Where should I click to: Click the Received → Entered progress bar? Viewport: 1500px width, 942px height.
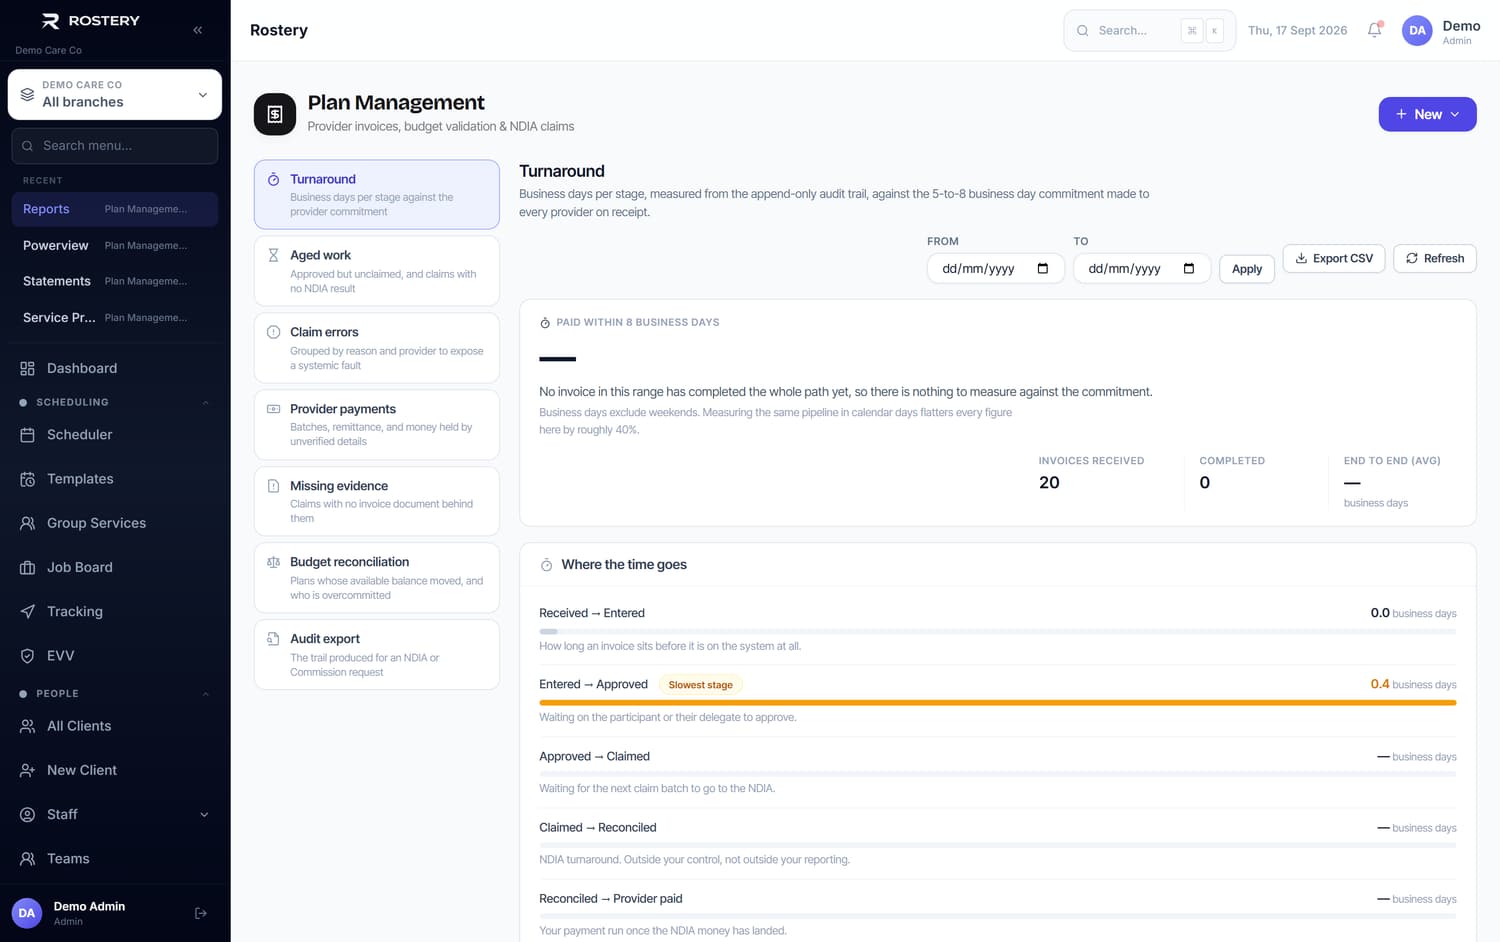coord(997,632)
